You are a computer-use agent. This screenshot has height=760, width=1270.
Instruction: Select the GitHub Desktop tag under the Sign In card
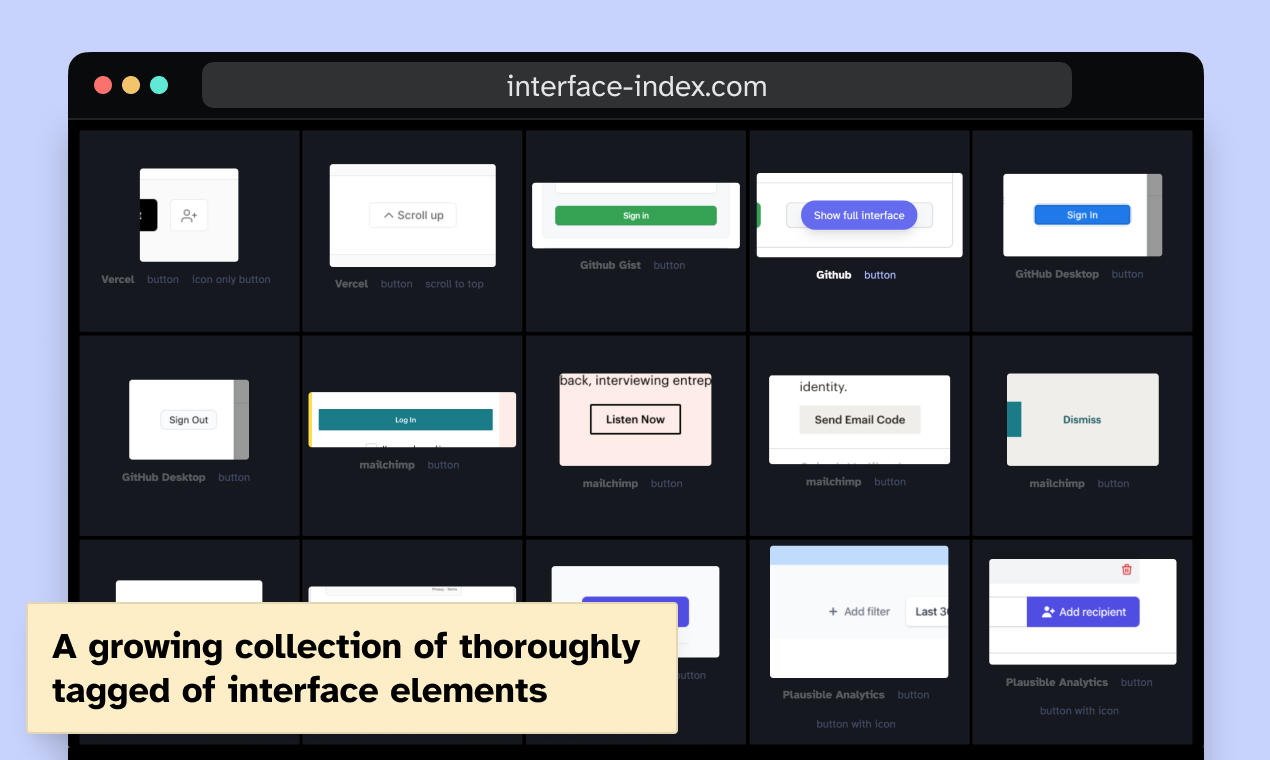click(x=1057, y=274)
